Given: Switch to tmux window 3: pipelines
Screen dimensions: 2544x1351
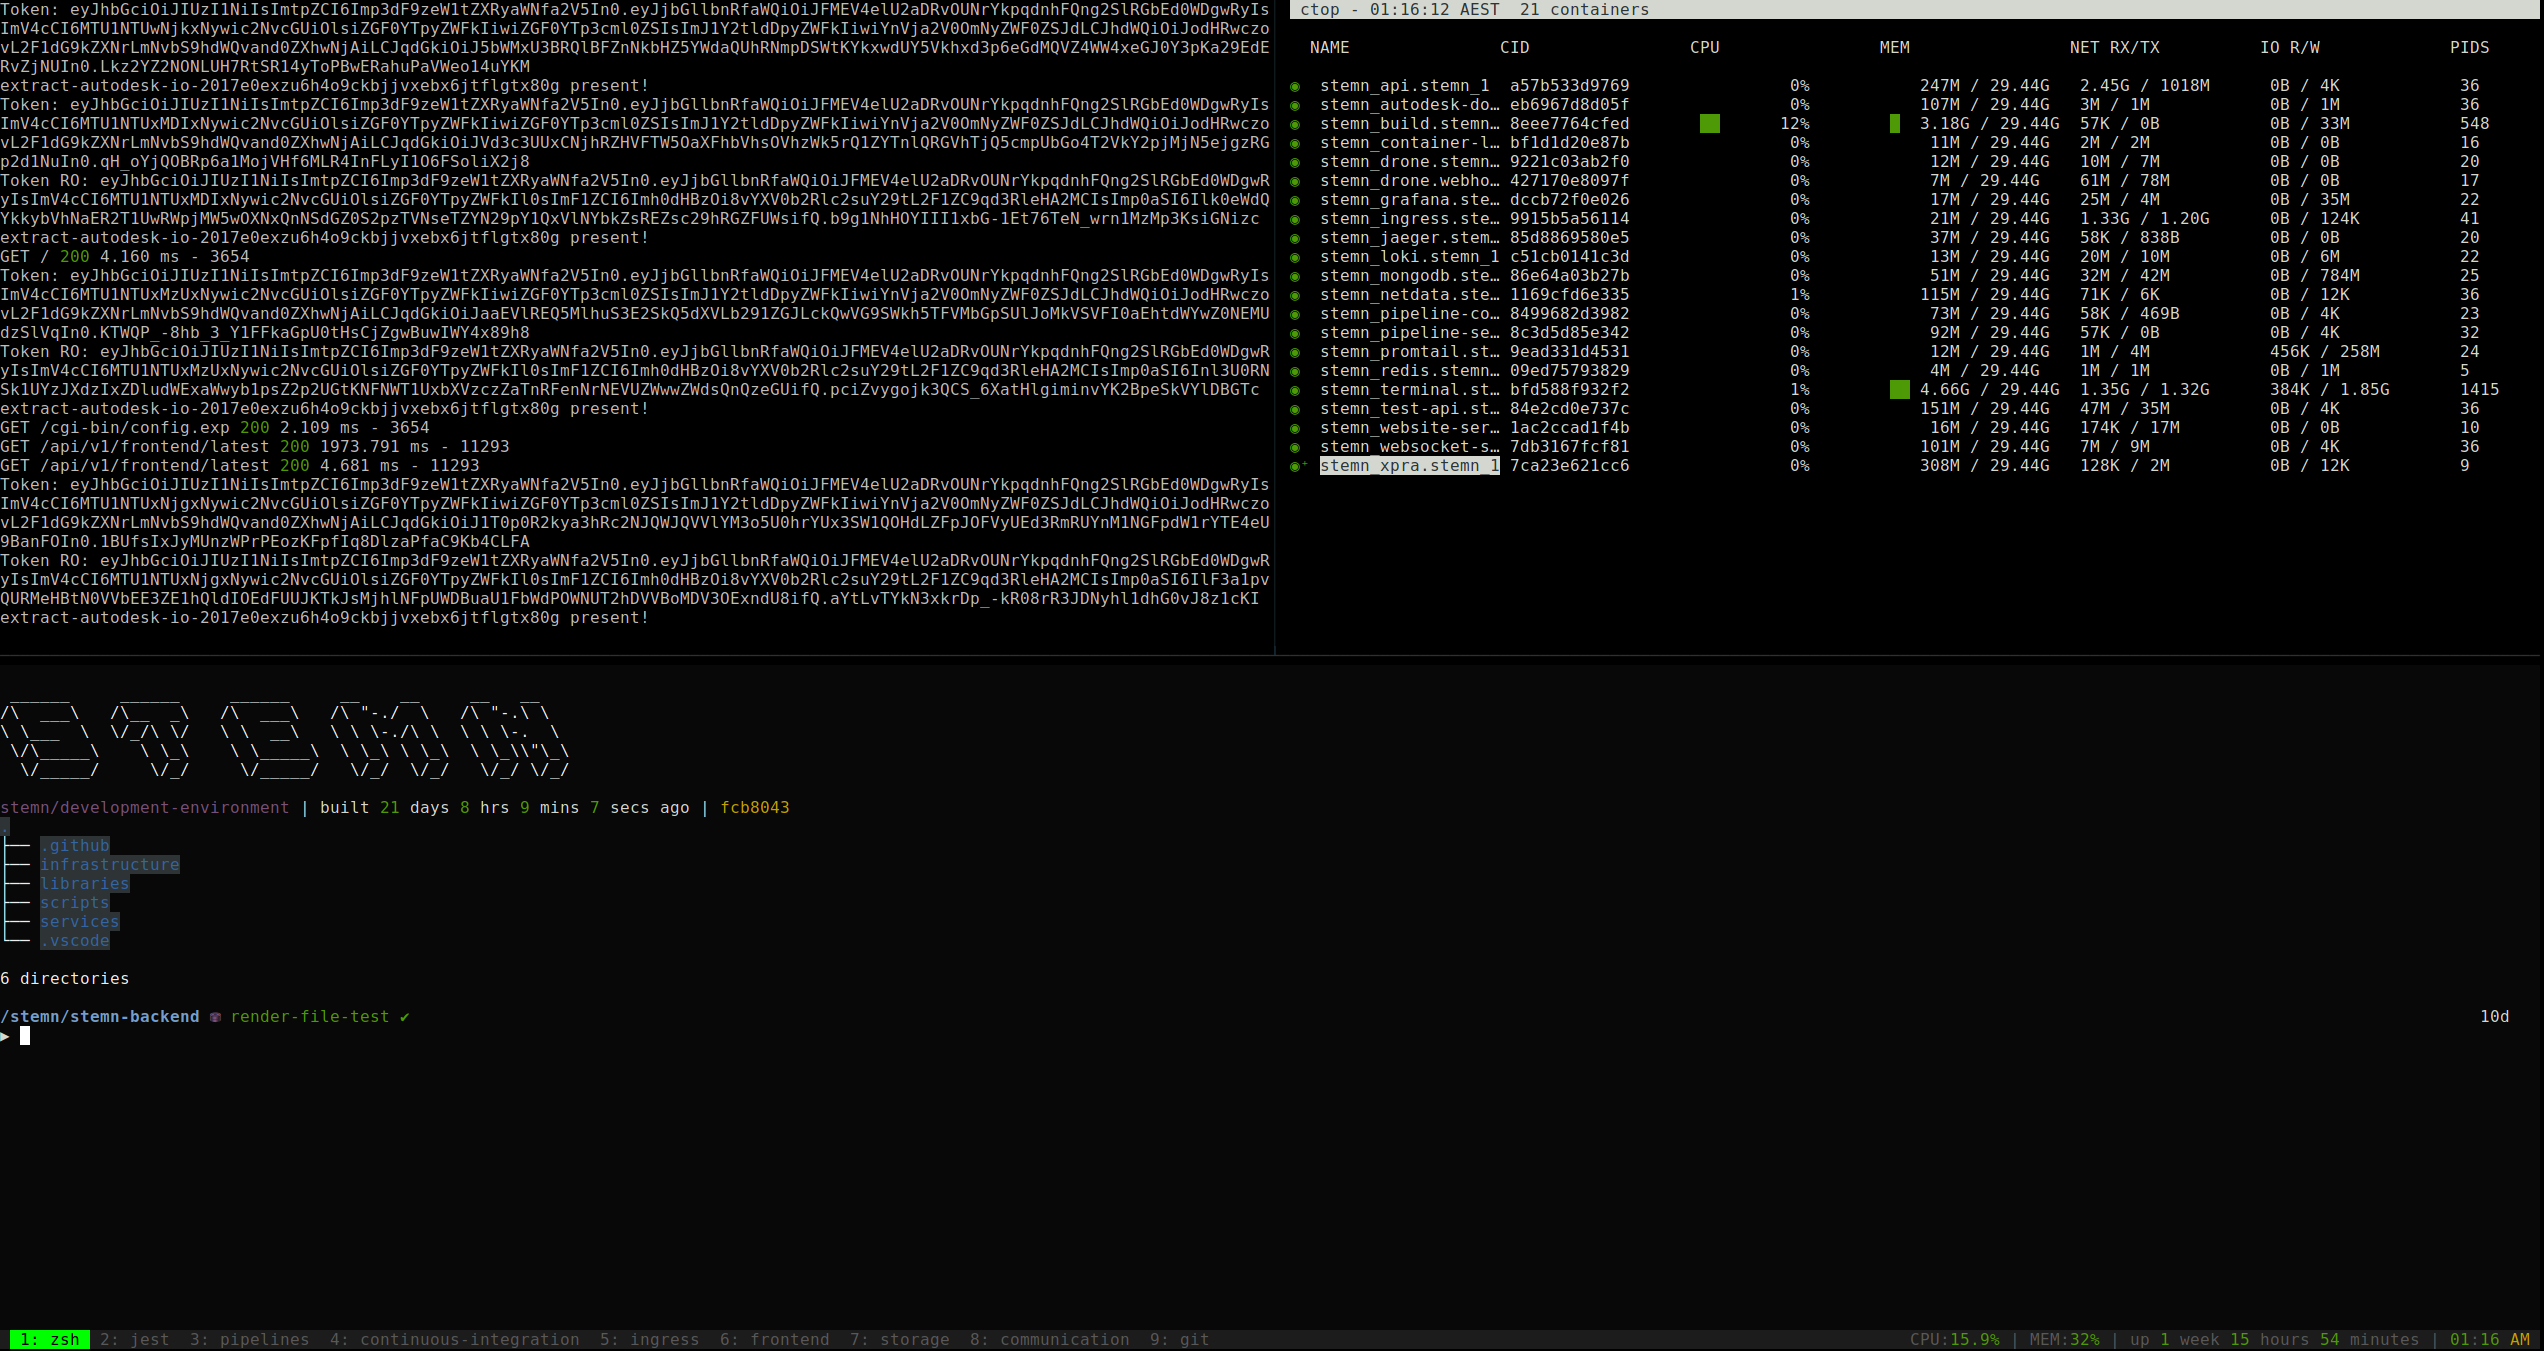Looking at the screenshot, I should 250,1340.
